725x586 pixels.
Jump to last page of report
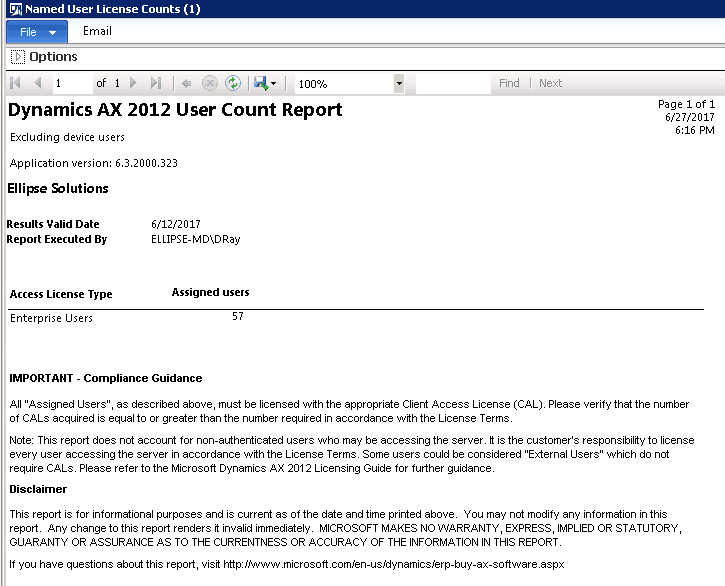click(156, 83)
